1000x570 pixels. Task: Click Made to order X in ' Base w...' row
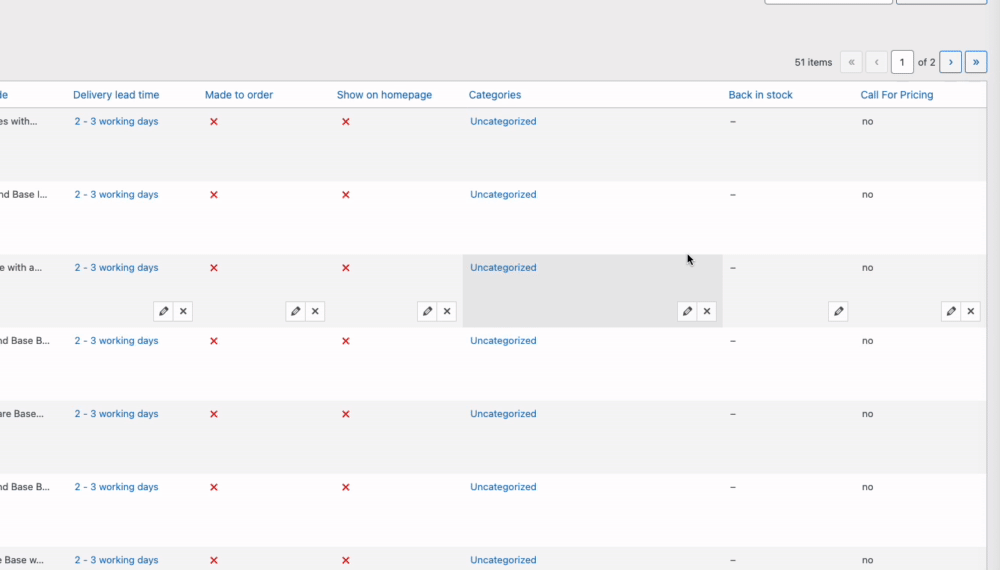pos(214,560)
